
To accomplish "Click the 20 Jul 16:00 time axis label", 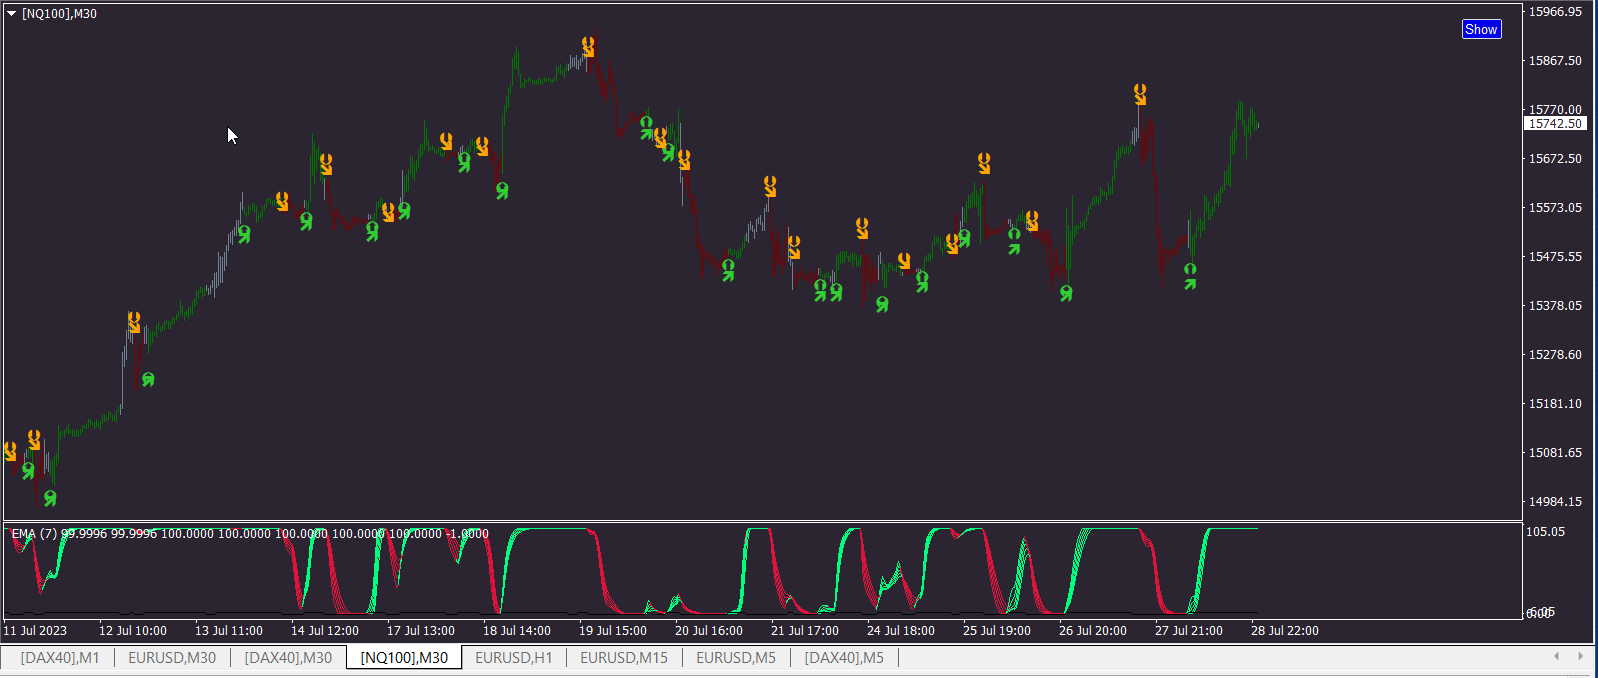I will click(x=709, y=631).
